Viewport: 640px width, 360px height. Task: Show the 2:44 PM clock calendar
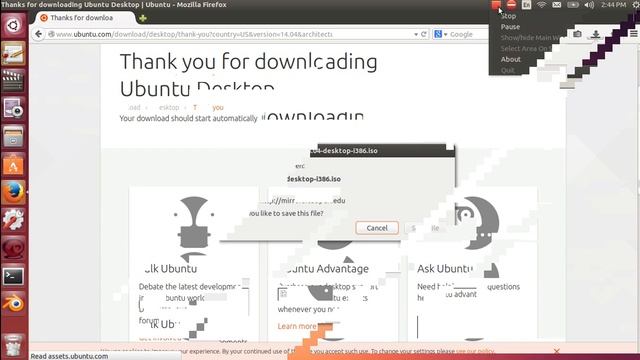613,5
